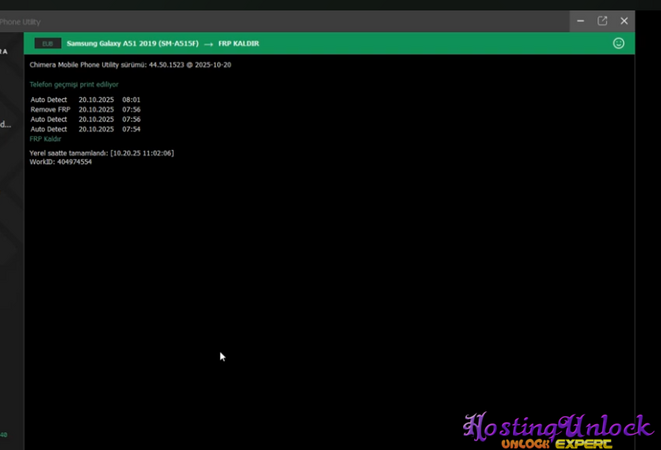This screenshot has width=661, height=450.
Task: Click the HostingUnlock watermark logo
Action: (557, 426)
